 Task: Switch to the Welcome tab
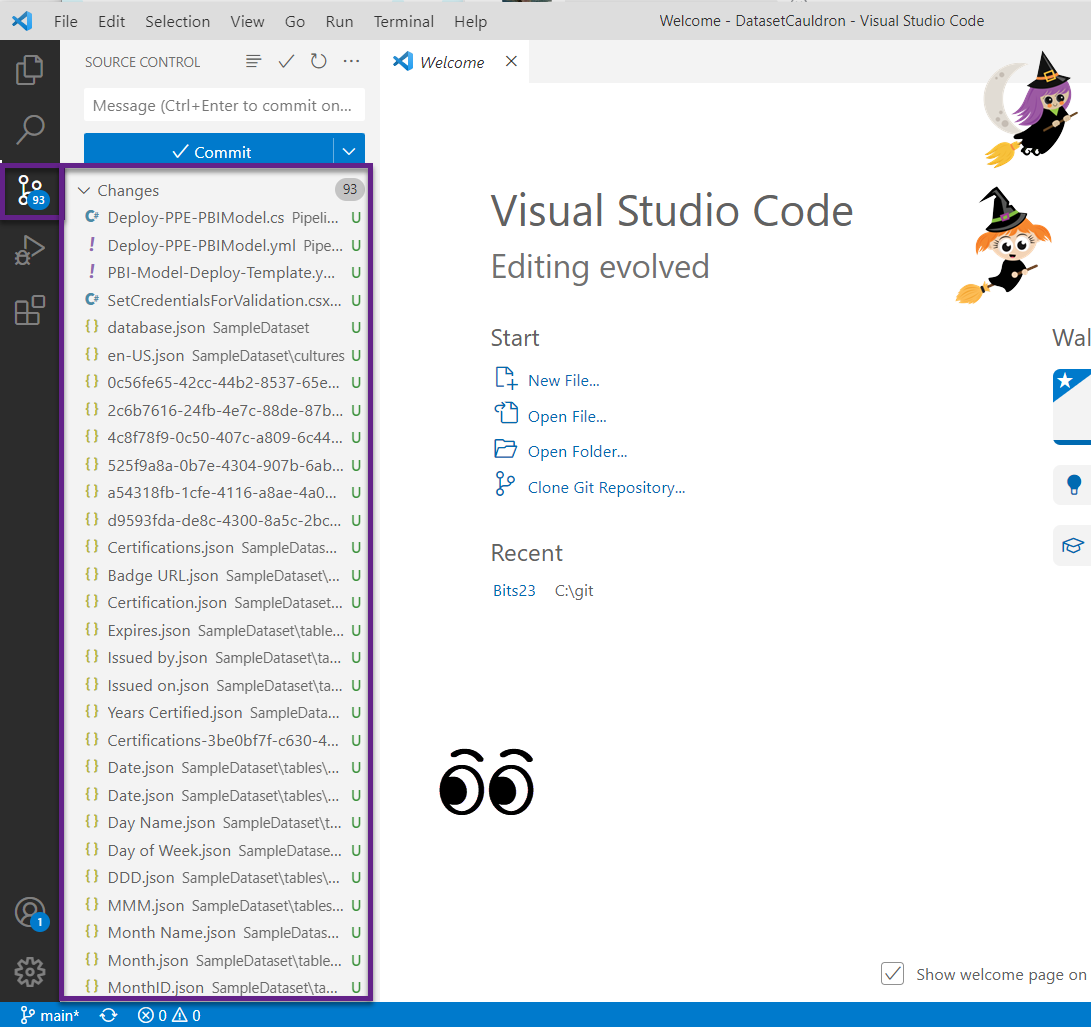pyautogui.click(x=449, y=61)
